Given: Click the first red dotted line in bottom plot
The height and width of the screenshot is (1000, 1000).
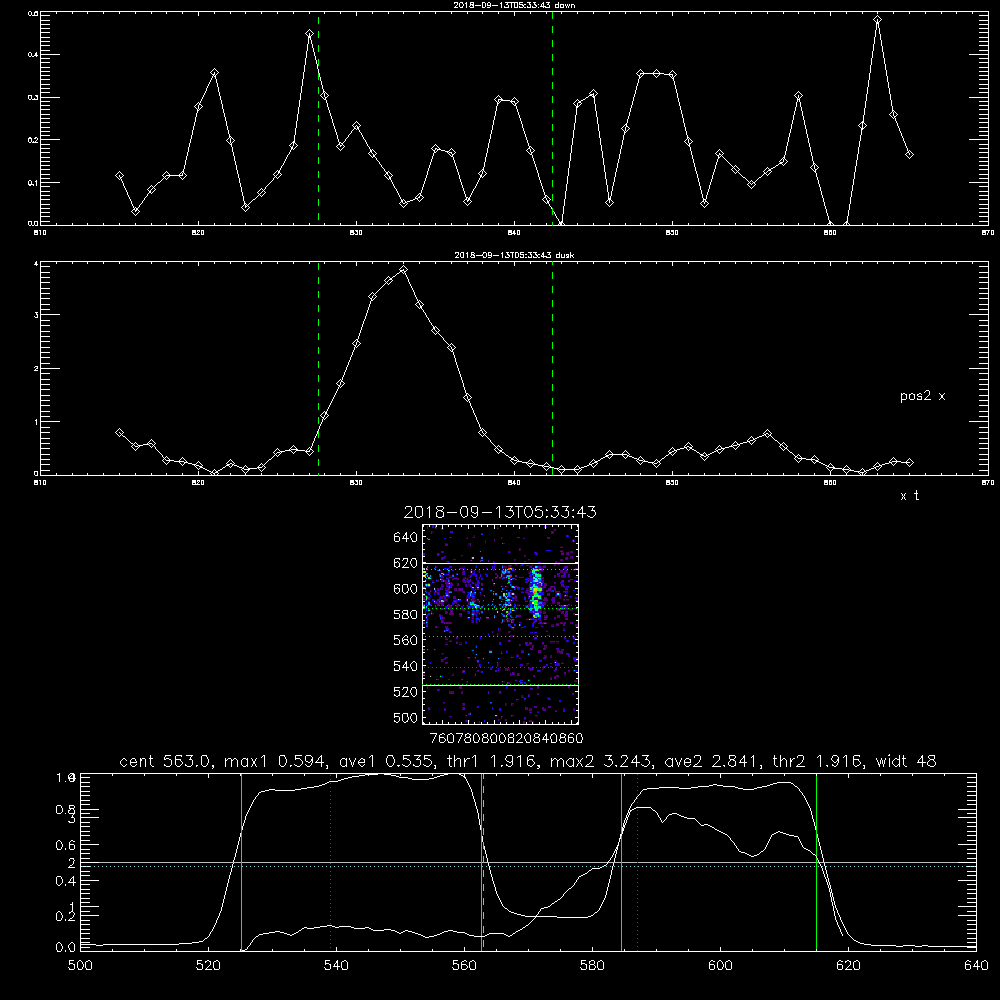Looking at the screenshot, I should coord(331,862).
